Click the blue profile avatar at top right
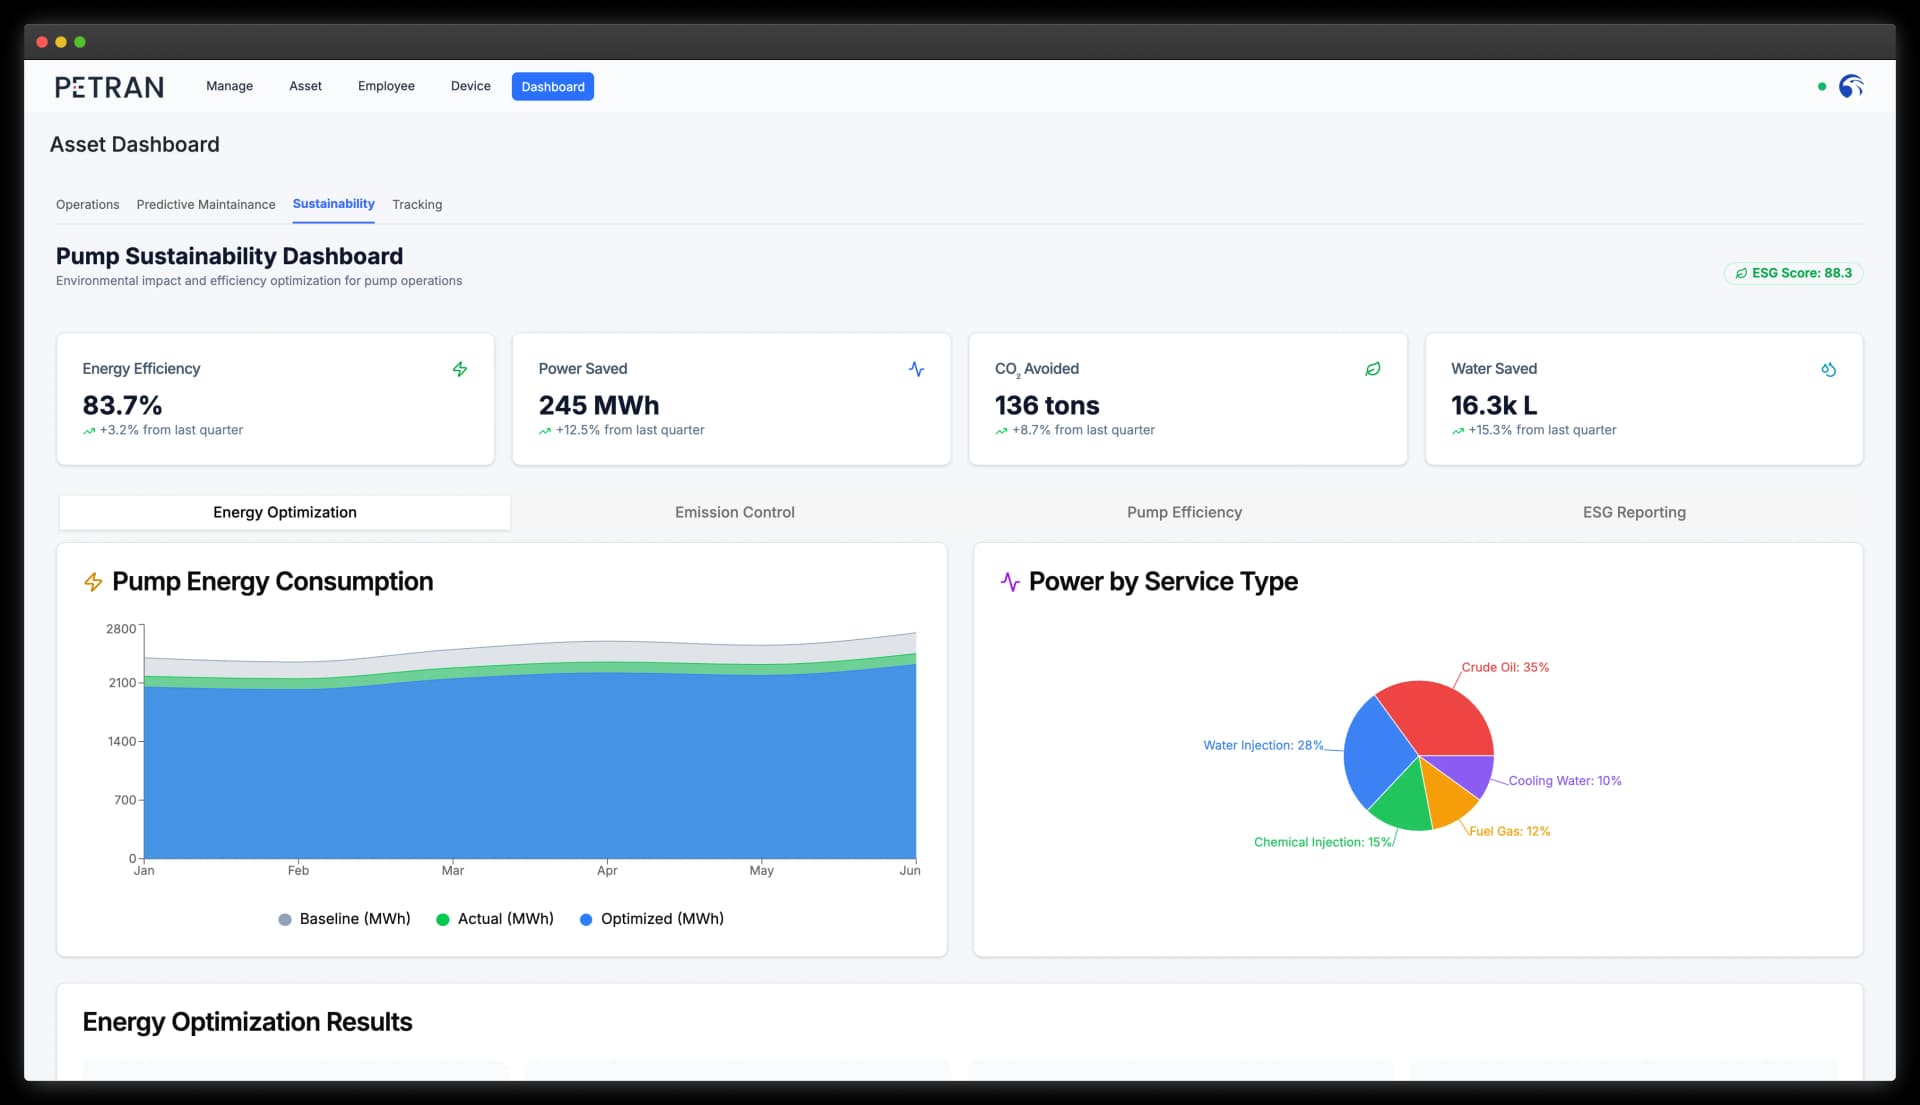 coord(1851,87)
